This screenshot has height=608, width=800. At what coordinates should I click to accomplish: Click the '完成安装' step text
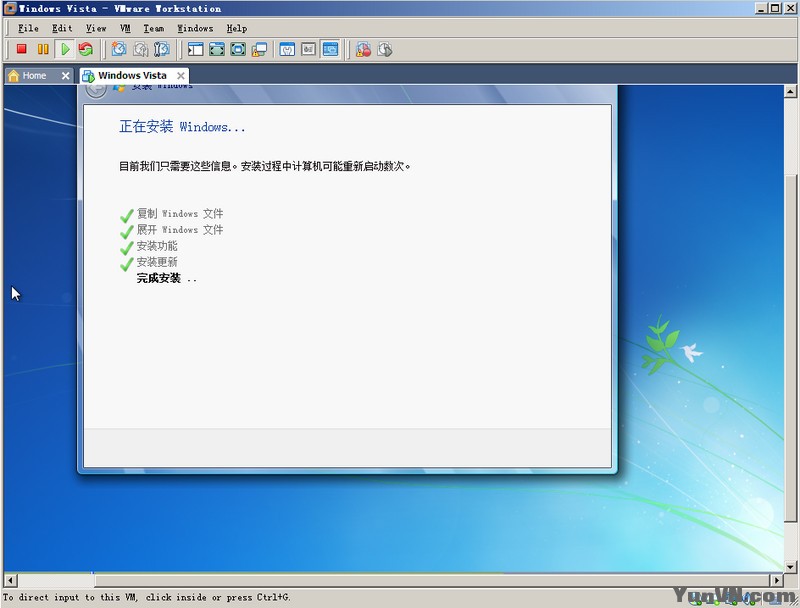click(159, 278)
